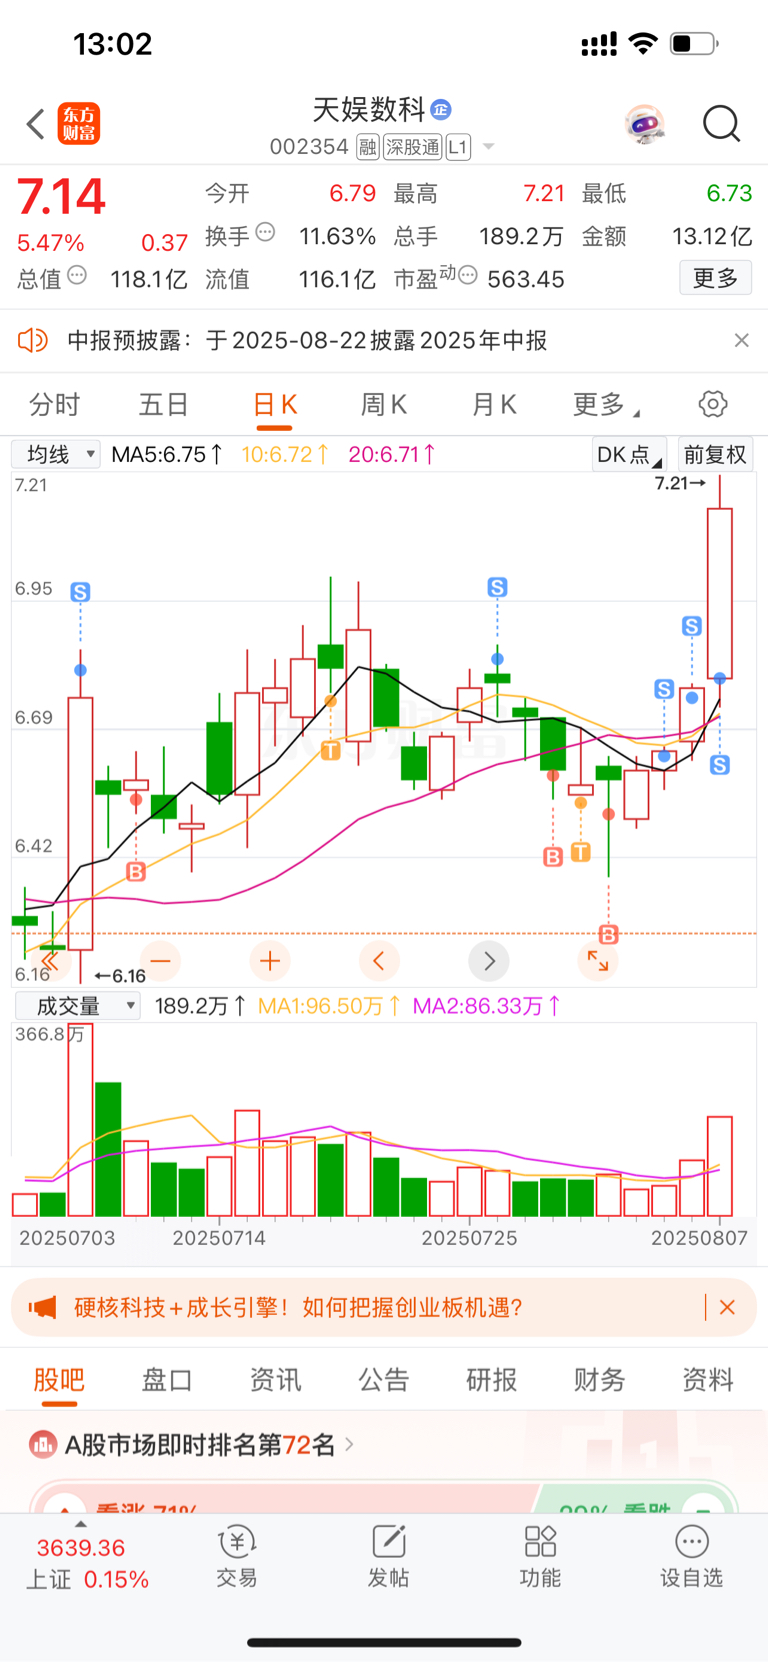Tap the info icon next to 总值

[77, 275]
